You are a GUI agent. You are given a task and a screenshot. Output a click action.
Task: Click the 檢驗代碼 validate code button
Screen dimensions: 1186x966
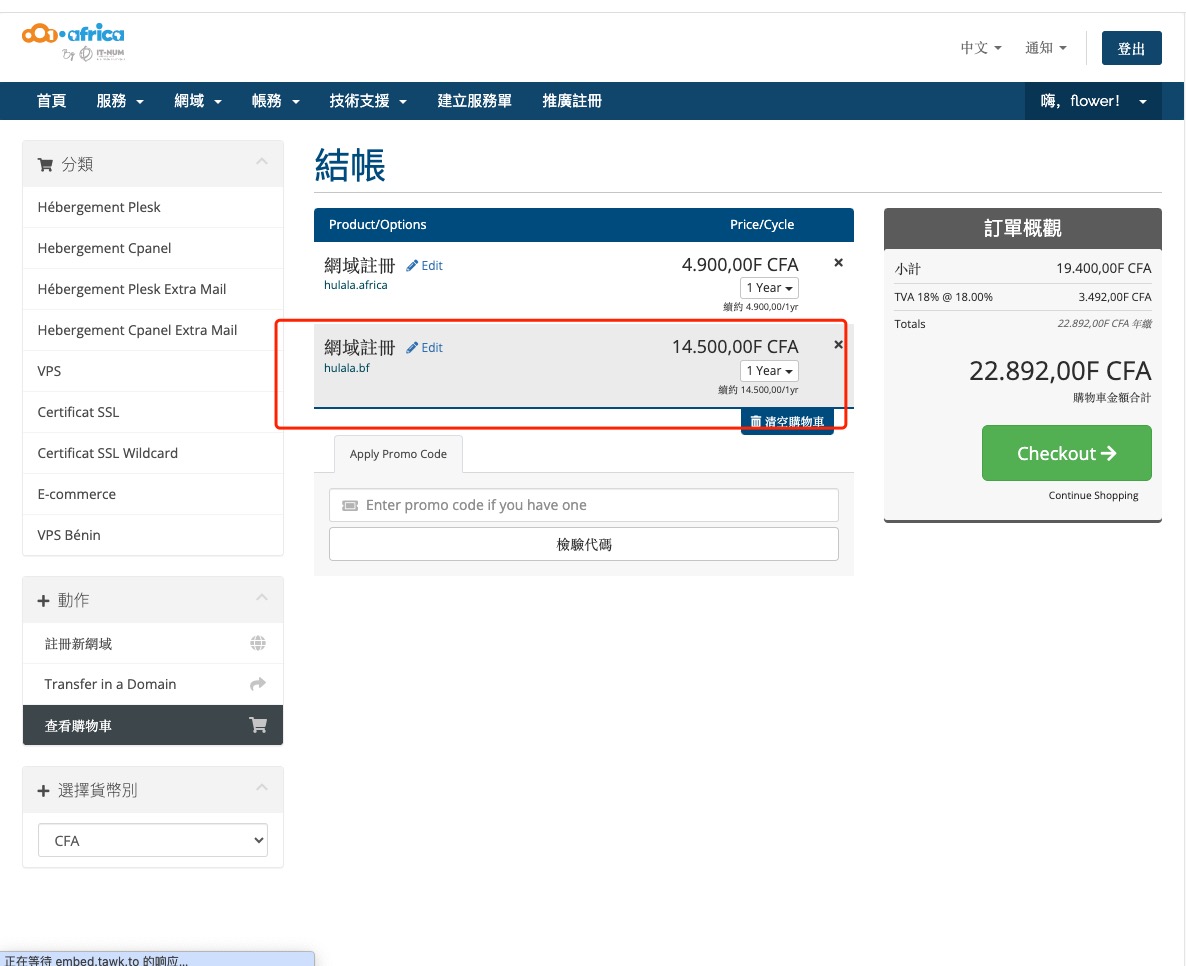click(583, 544)
